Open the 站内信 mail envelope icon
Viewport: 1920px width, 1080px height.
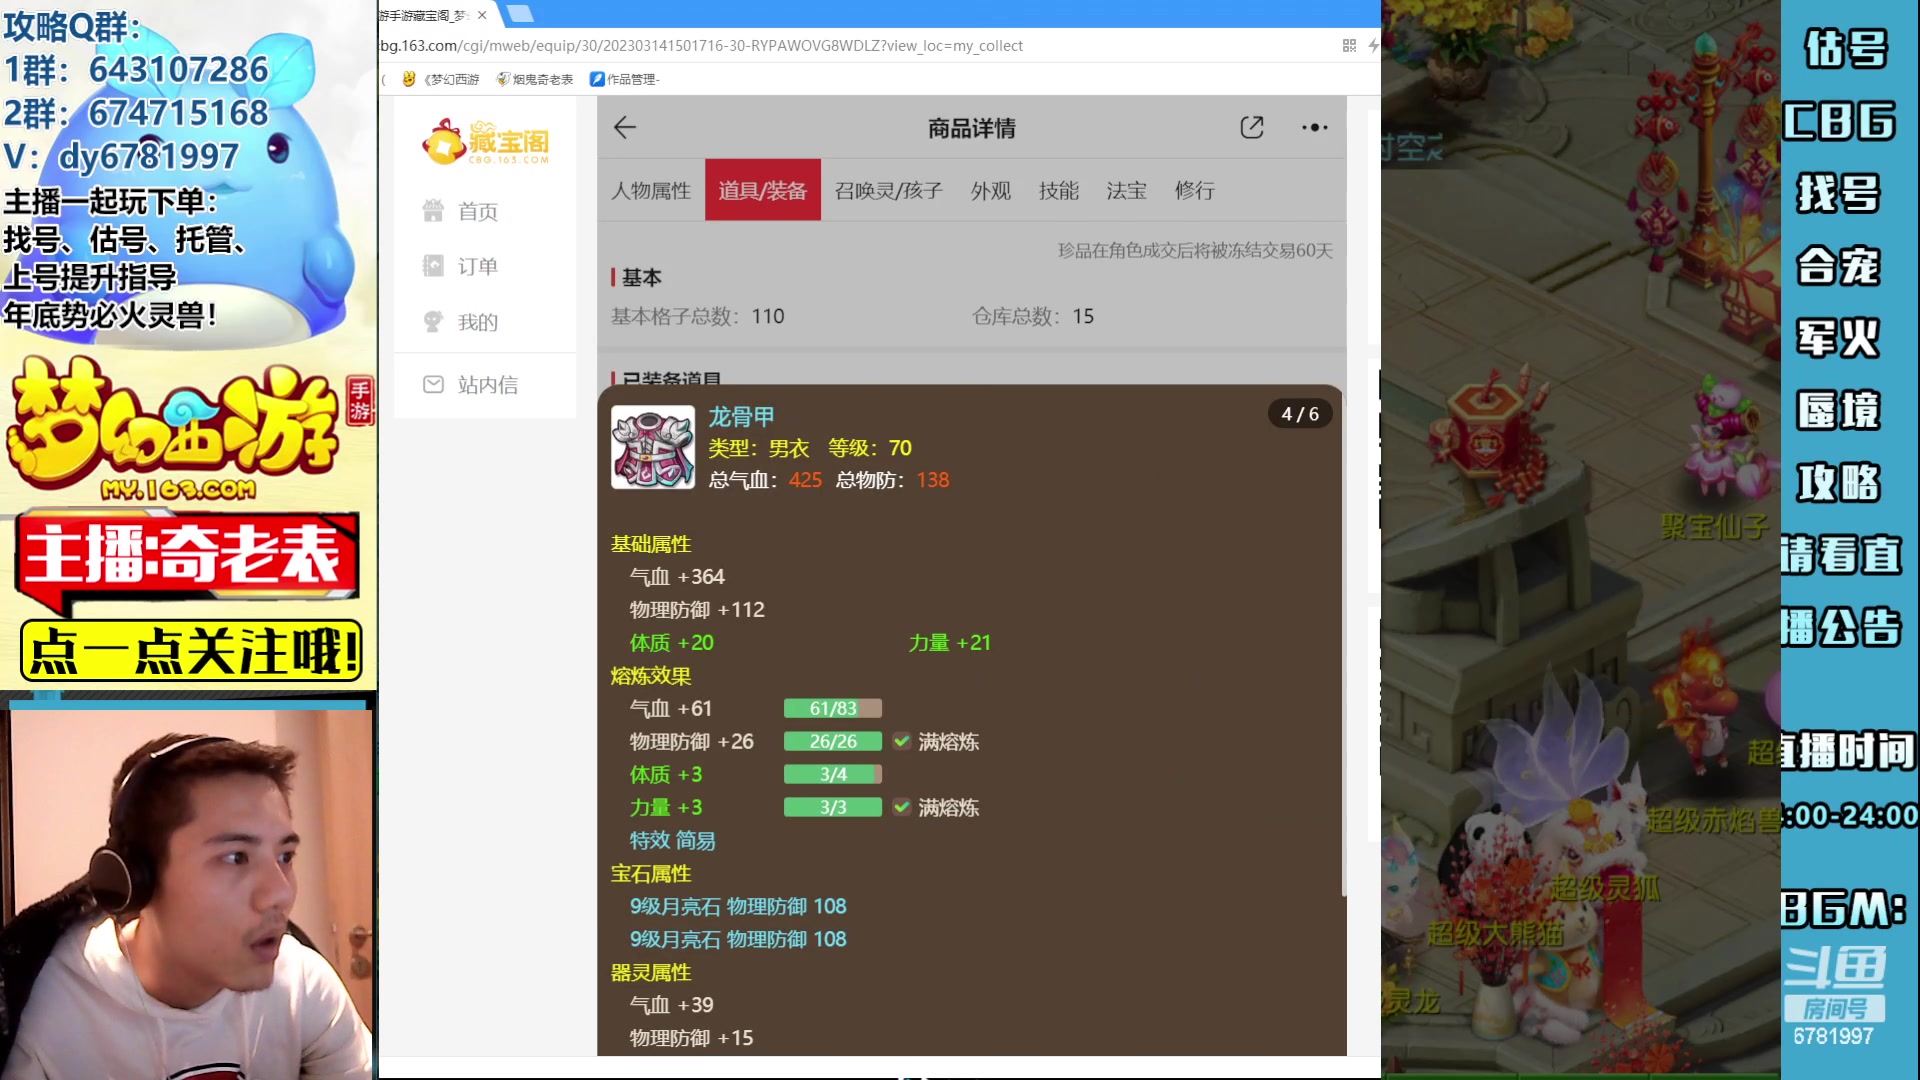pyautogui.click(x=433, y=384)
